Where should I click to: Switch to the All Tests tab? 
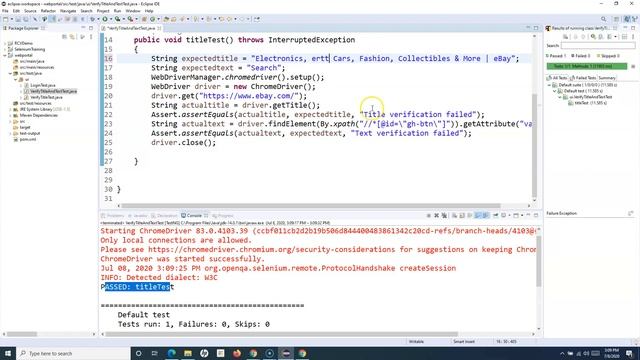(557, 78)
